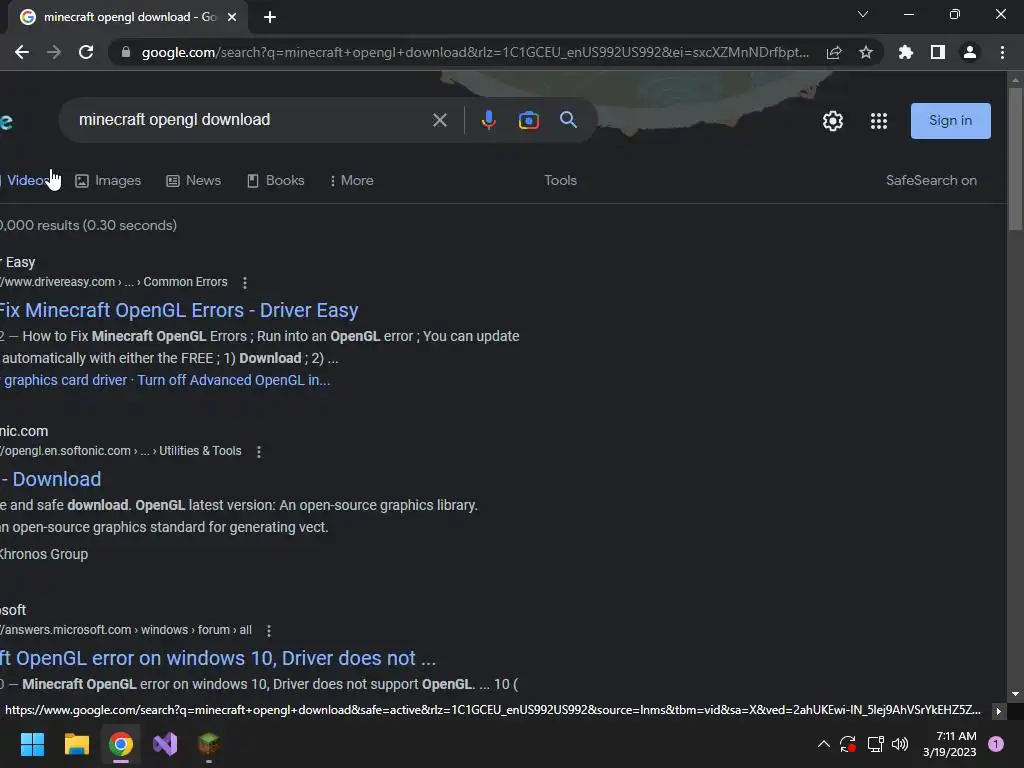Open Google quick settings gear
This screenshot has width=1024, height=768.
(833, 121)
